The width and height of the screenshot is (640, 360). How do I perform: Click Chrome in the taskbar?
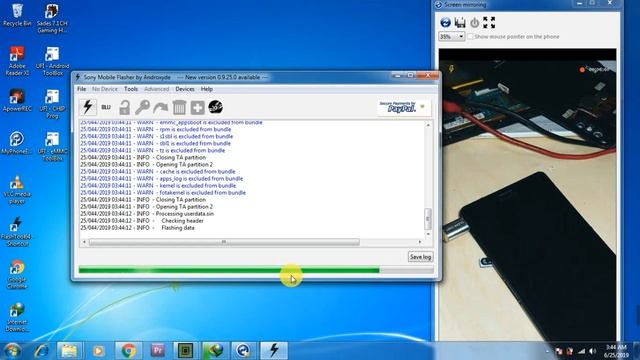click(128, 351)
